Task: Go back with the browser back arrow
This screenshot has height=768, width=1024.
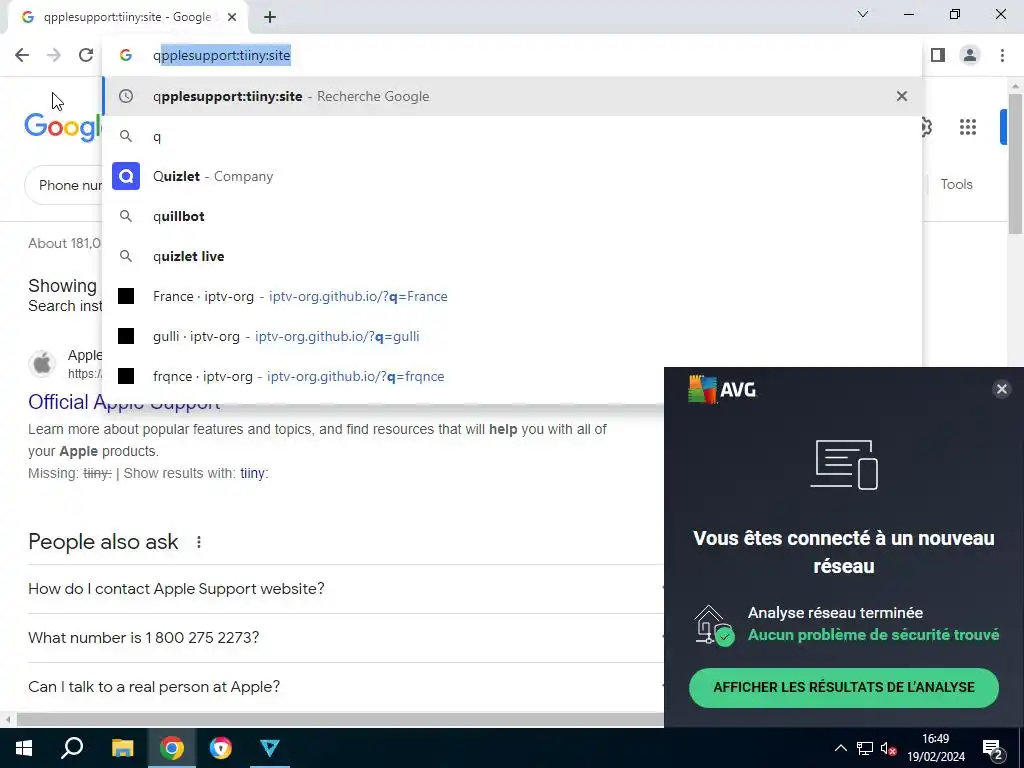Action: point(22,55)
